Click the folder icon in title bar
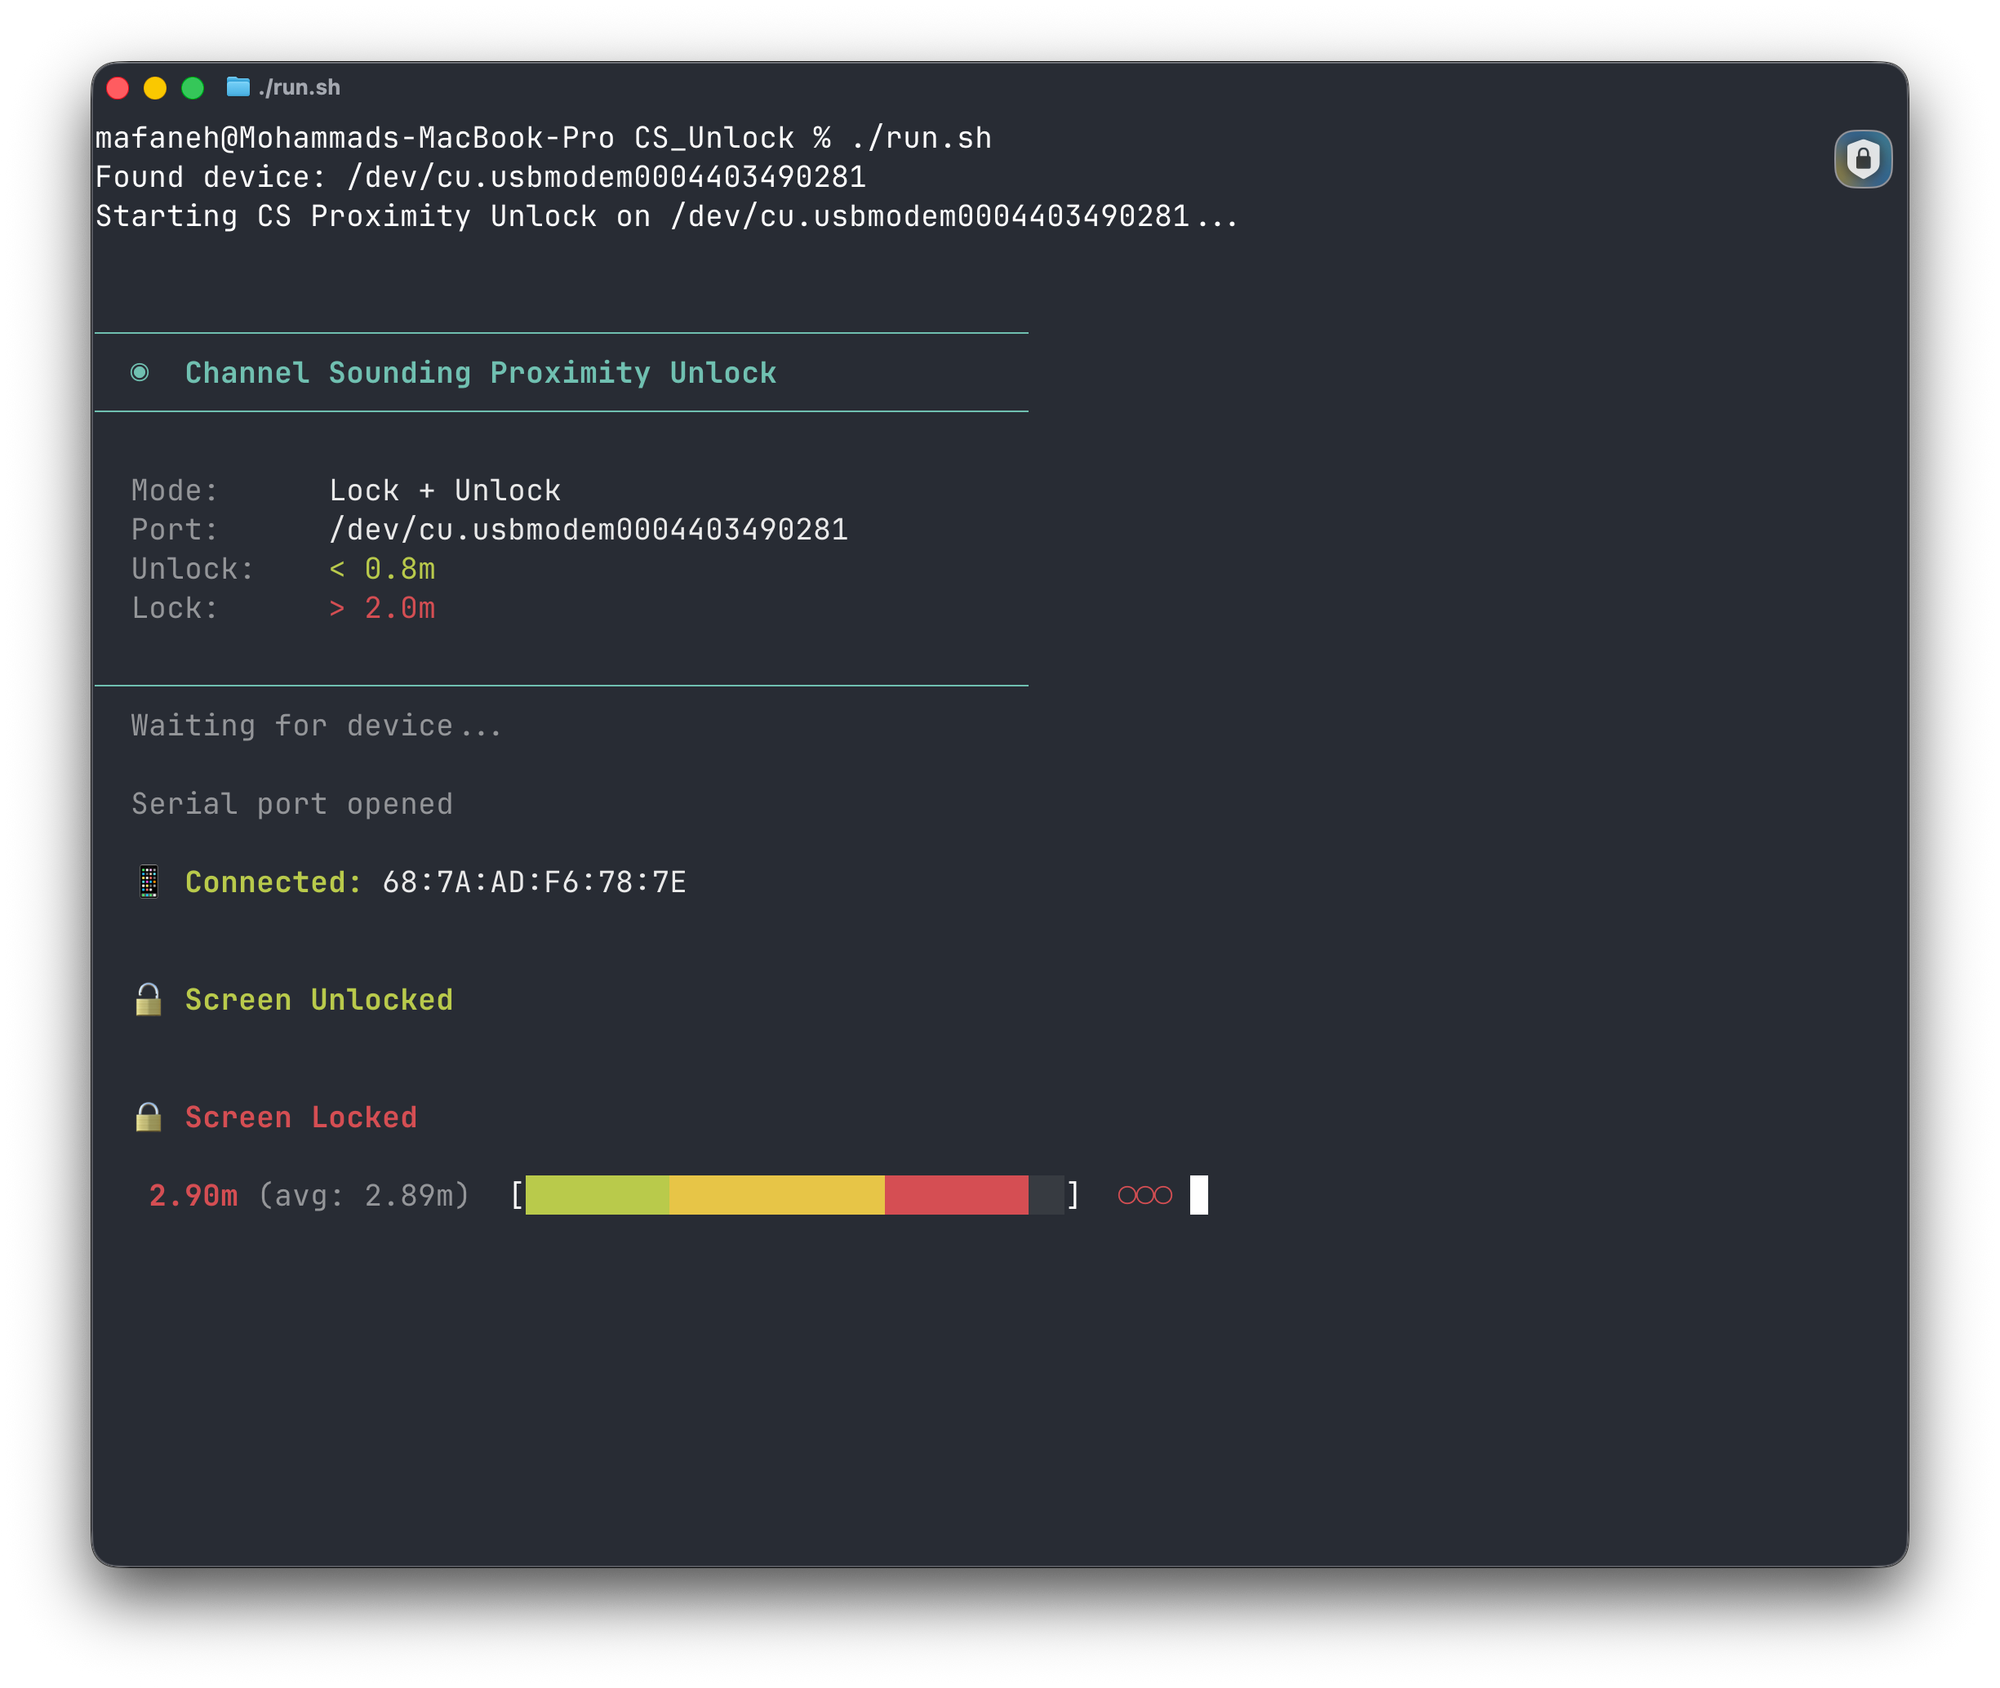Image resolution: width=2000 pixels, height=1688 pixels. (x=237, y=87)
